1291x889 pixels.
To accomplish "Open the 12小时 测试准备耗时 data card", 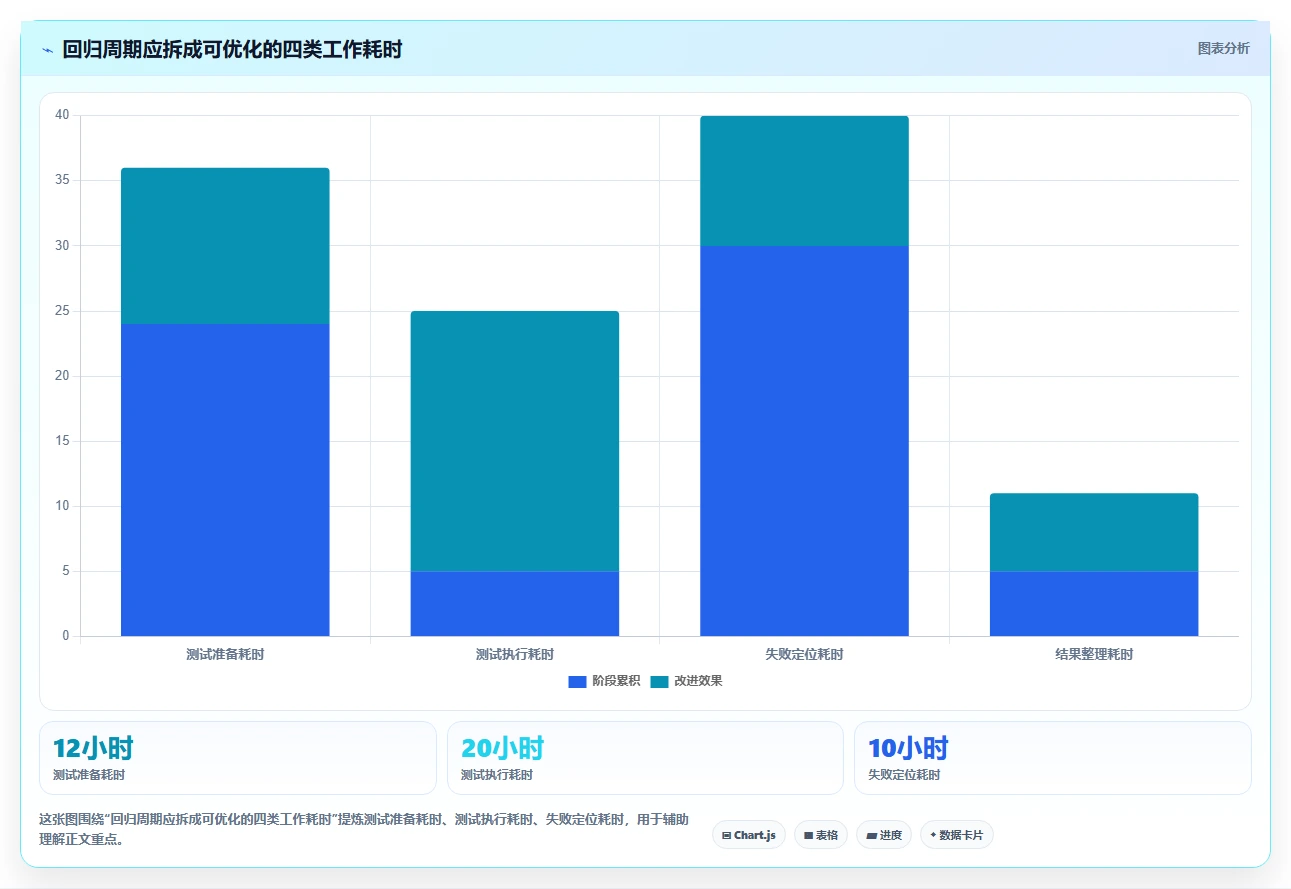I will coord(238,758).
